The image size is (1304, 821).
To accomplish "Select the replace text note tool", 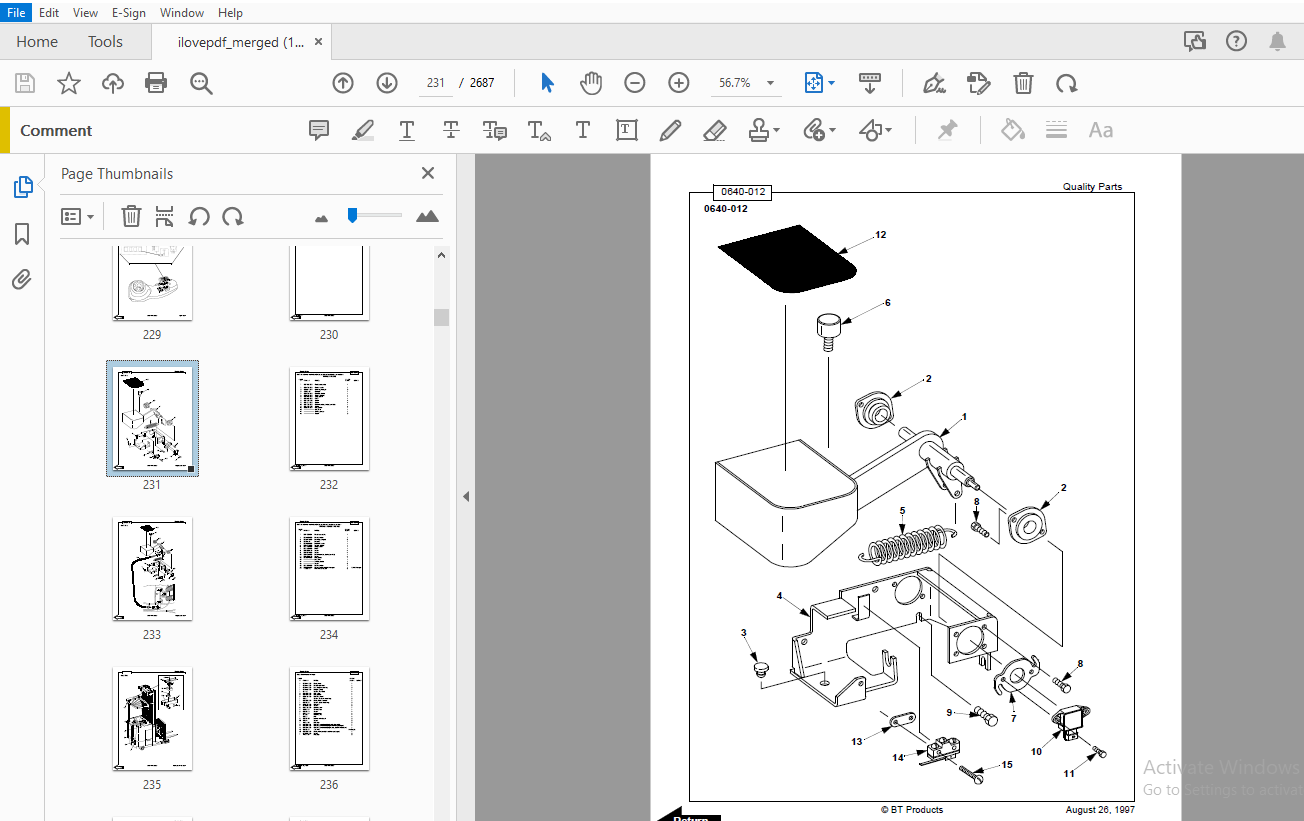I will click(x=495, y=130).
